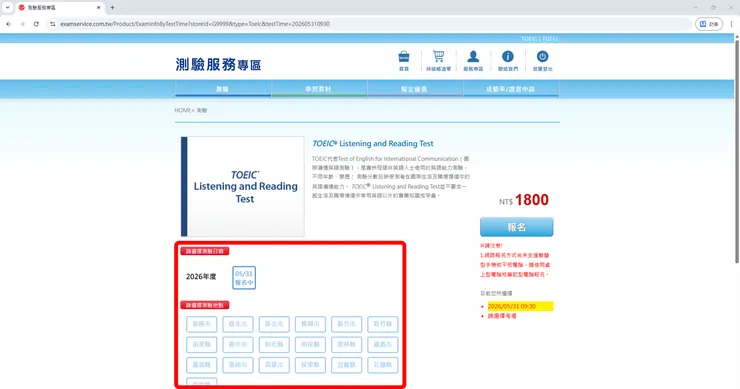Open the tab search dropdown arrow
The width and height of the screenshot is (740, 389).
coord(8,8)
